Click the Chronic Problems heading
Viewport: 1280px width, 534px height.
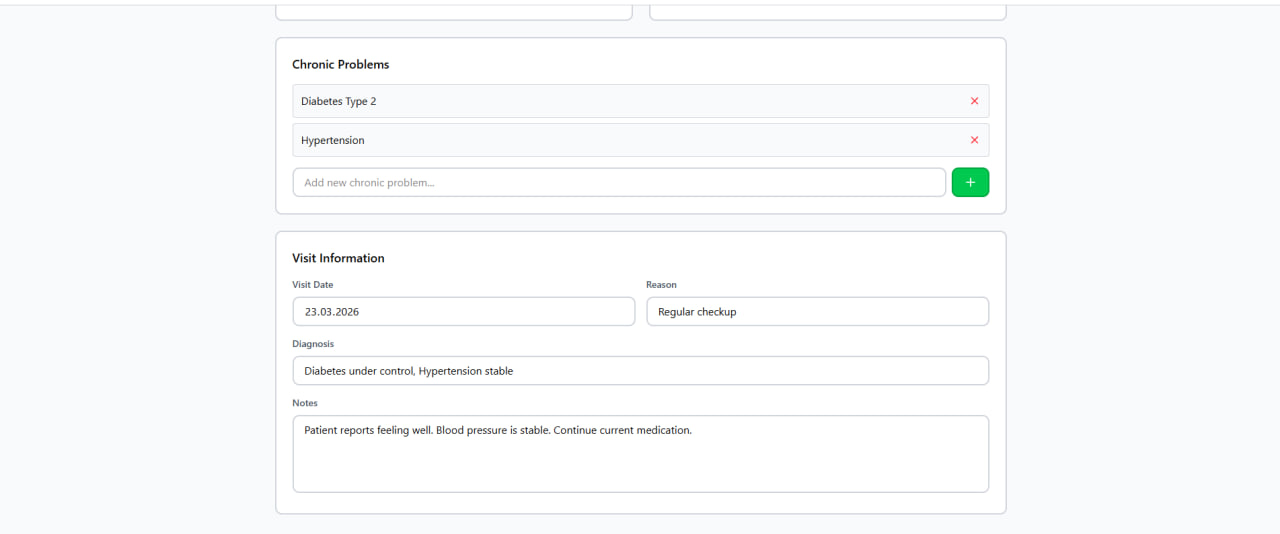point(341,64)
